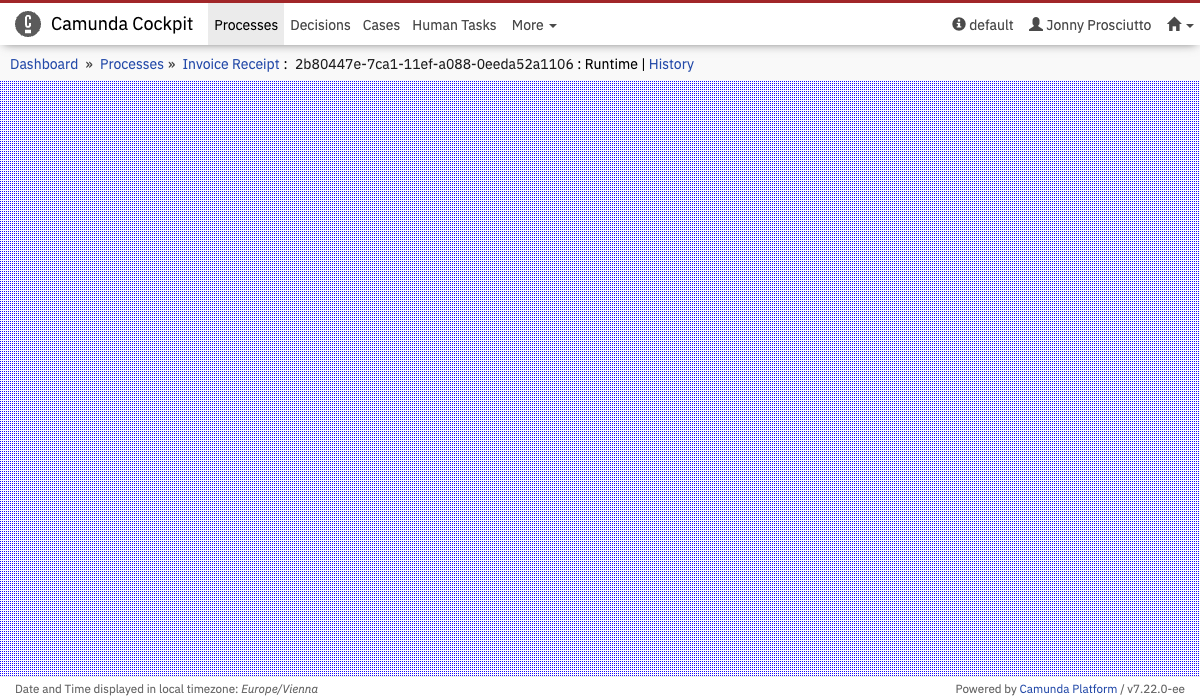This screenshot has width=1200, height=700.
Task: Go to the Processes navigation tab
Action: pyautogui.click(x=246, y=25)
